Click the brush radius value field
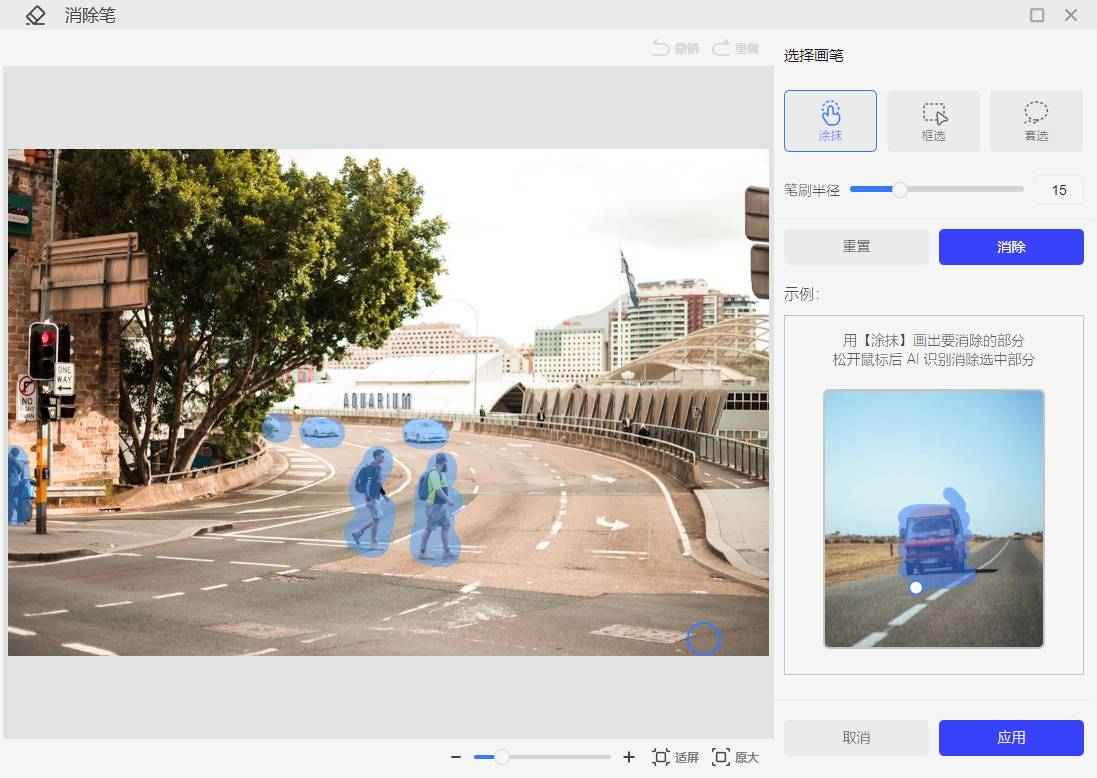The width and height of the screenshot is (1097, 778). point(1059,190)
